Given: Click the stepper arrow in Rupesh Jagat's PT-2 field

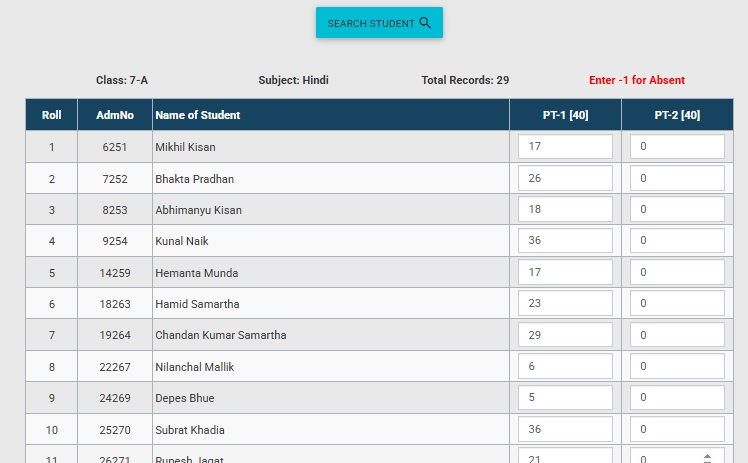Looking at the screenshot, I should point(708,457).
